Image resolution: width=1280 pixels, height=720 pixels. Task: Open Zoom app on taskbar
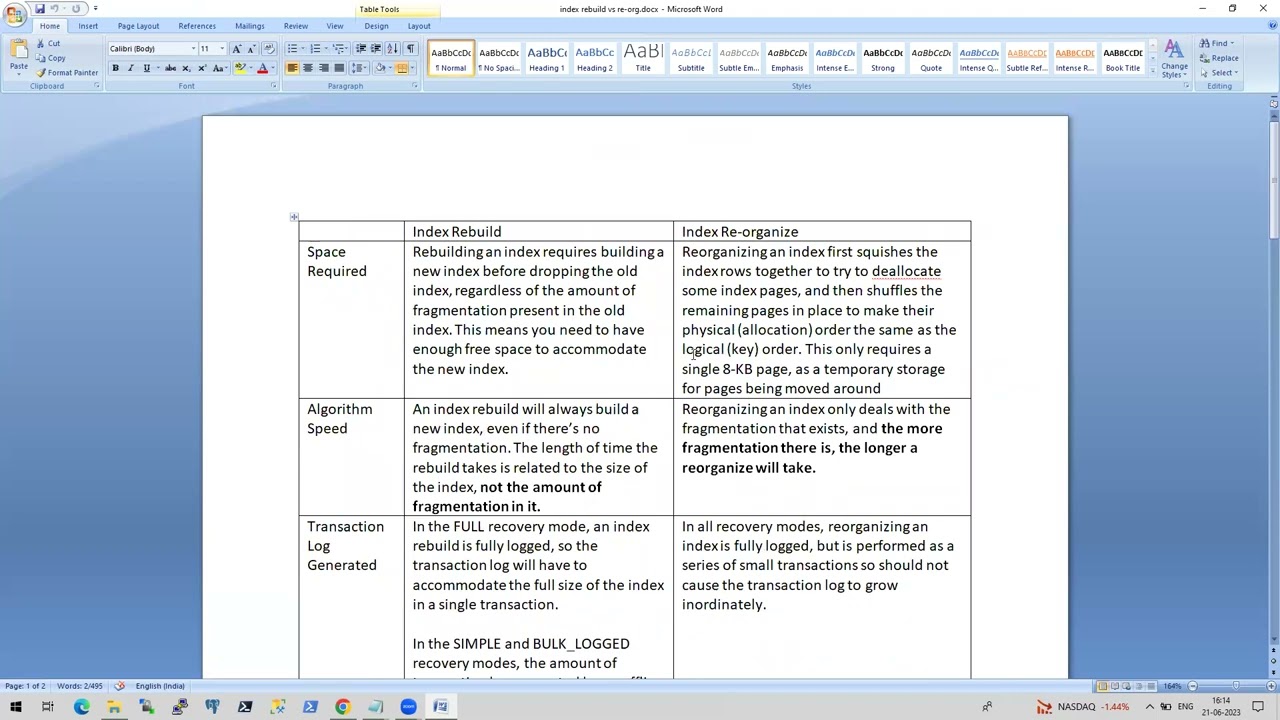408,707
